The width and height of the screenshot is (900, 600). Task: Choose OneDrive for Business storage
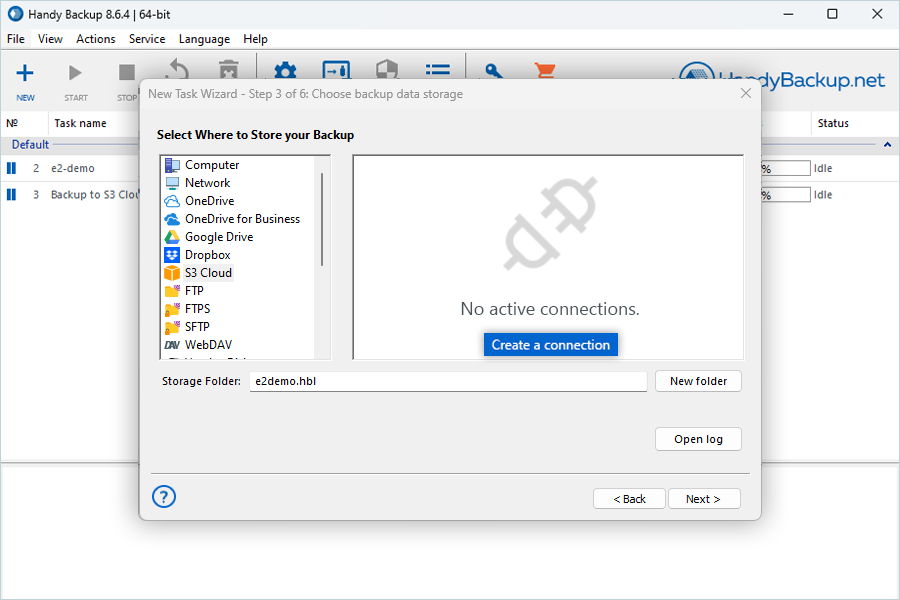(242, 219)
